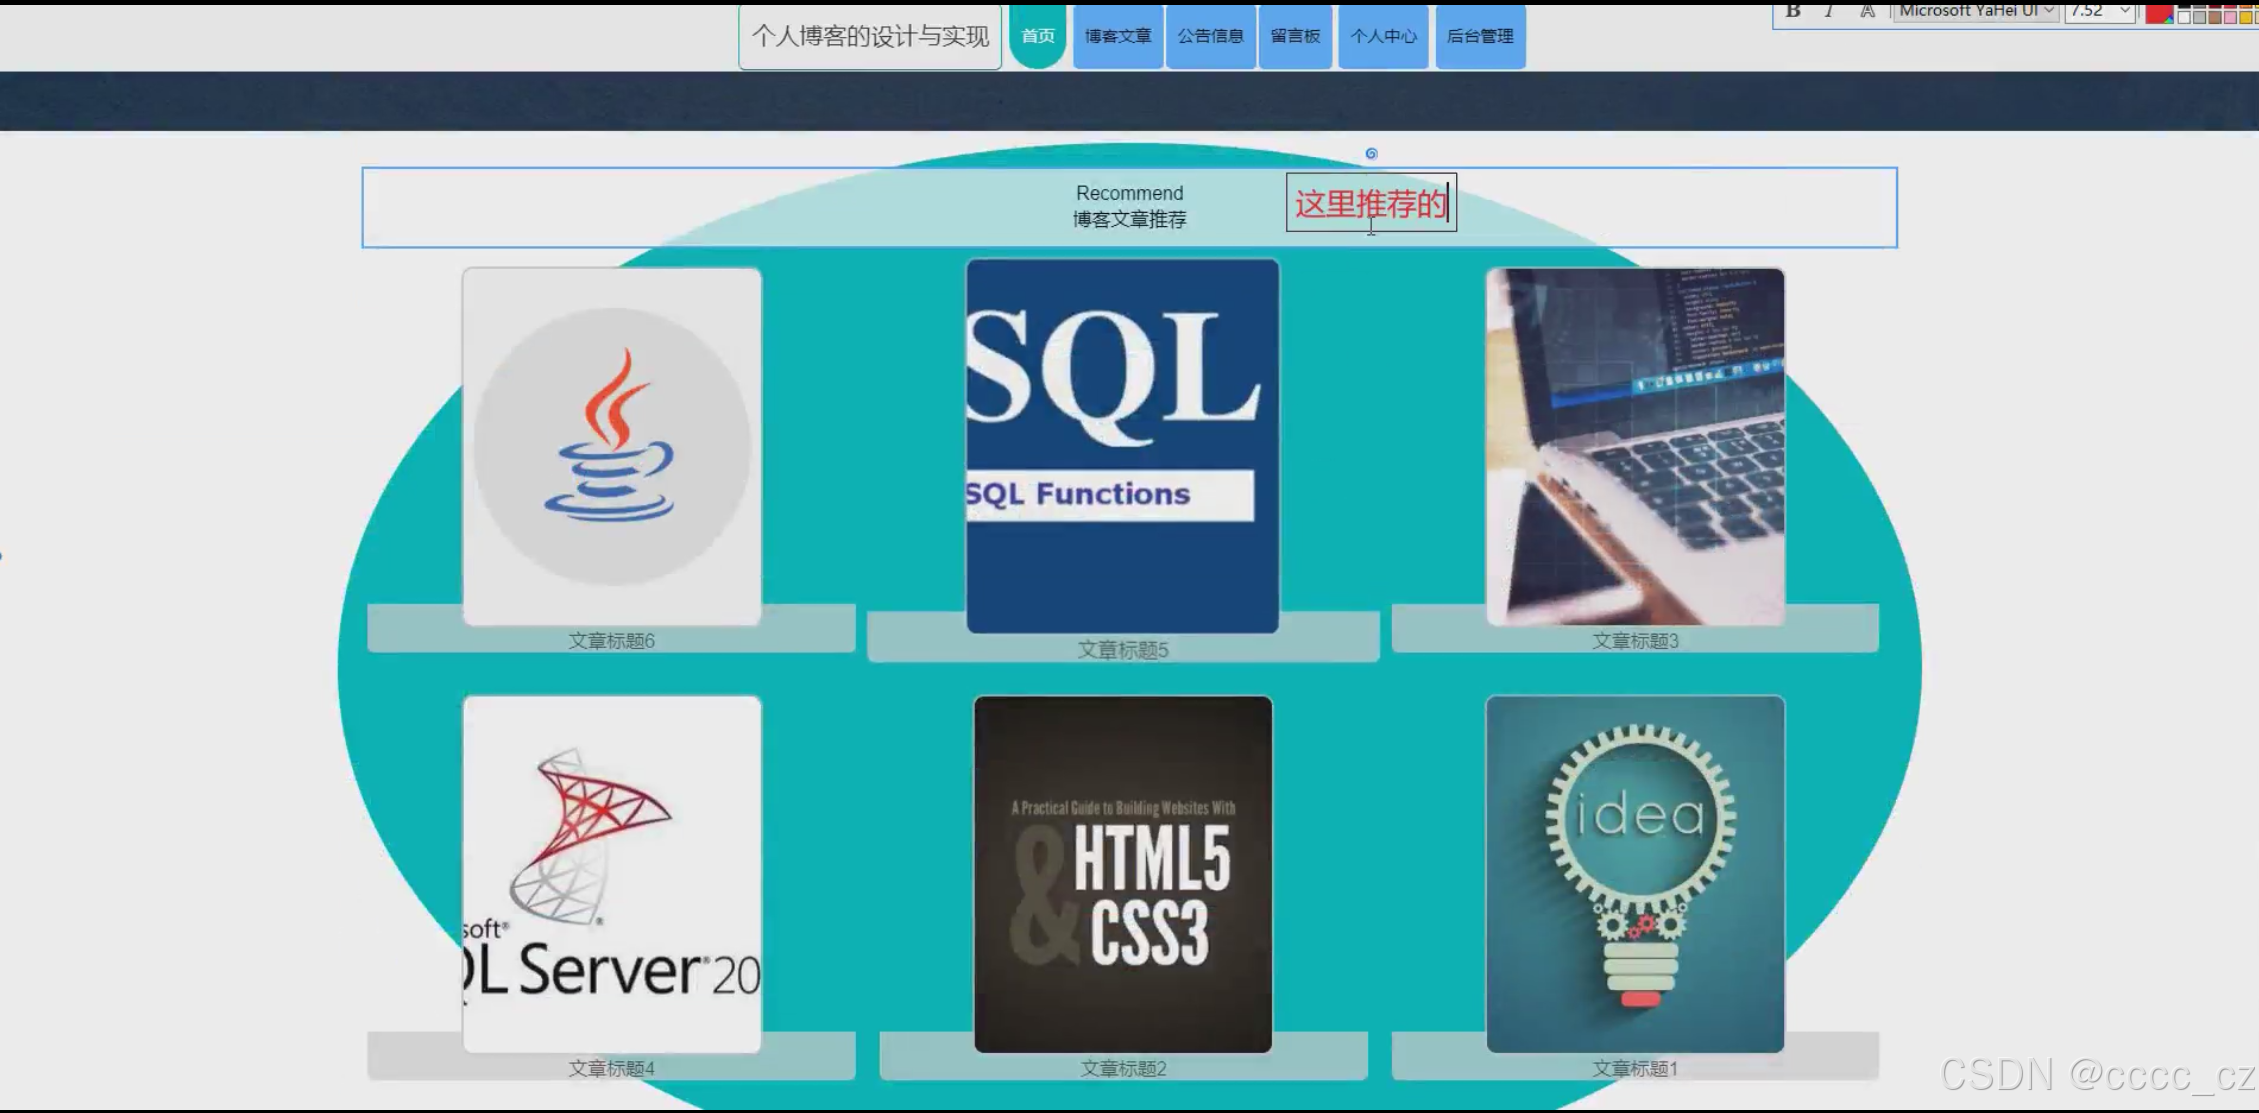Click the 留言板 navigation button

(x=1295, y=36)
